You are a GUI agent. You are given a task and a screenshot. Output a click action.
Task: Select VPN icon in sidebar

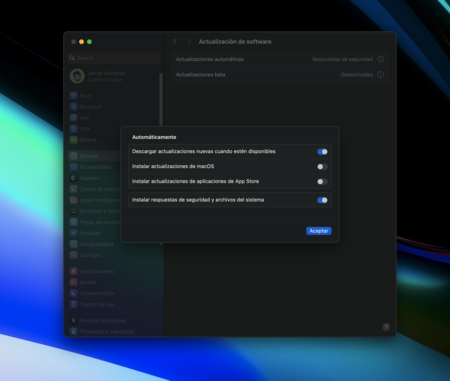(x=74, y=129)
